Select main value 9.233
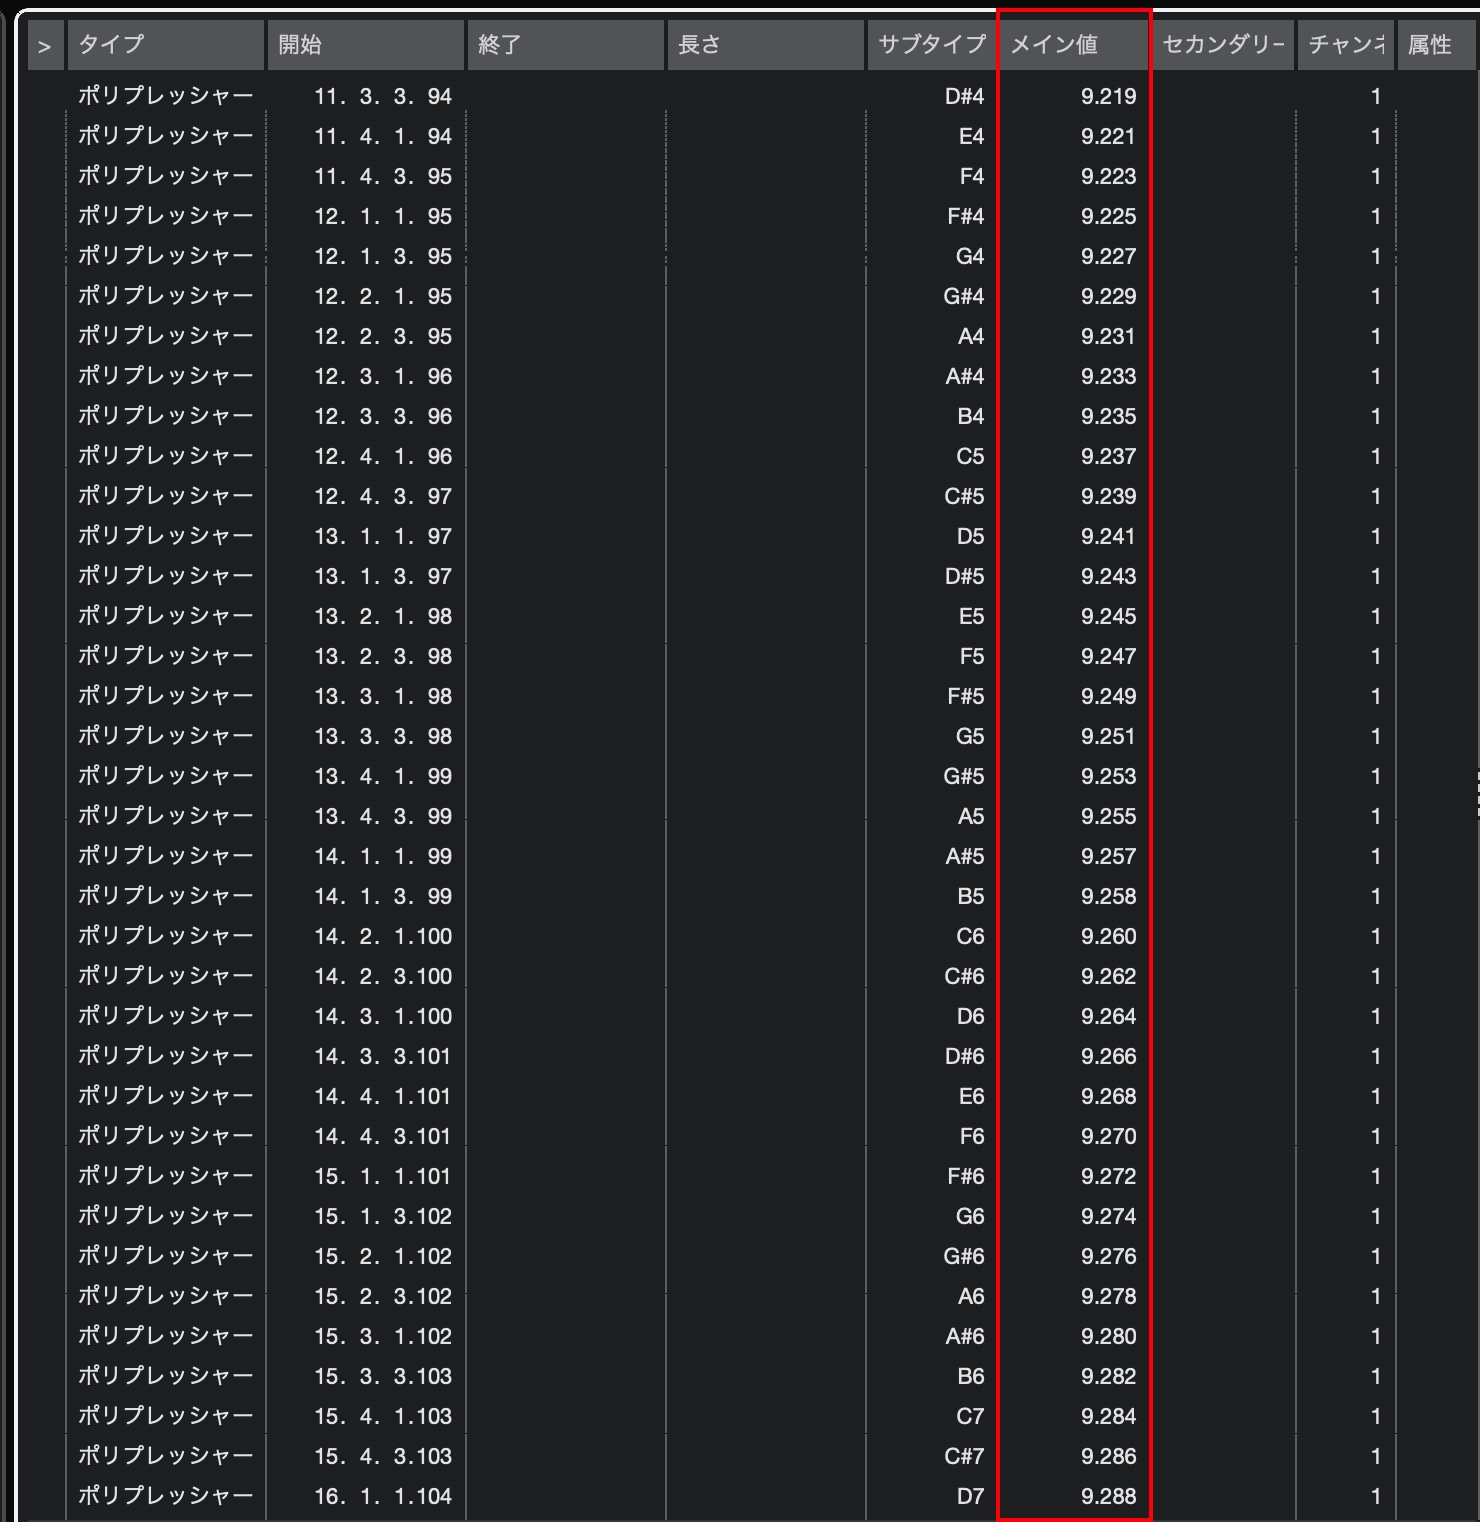This screenshot has width=1480, height=1522. click(x=1108, y=376)
